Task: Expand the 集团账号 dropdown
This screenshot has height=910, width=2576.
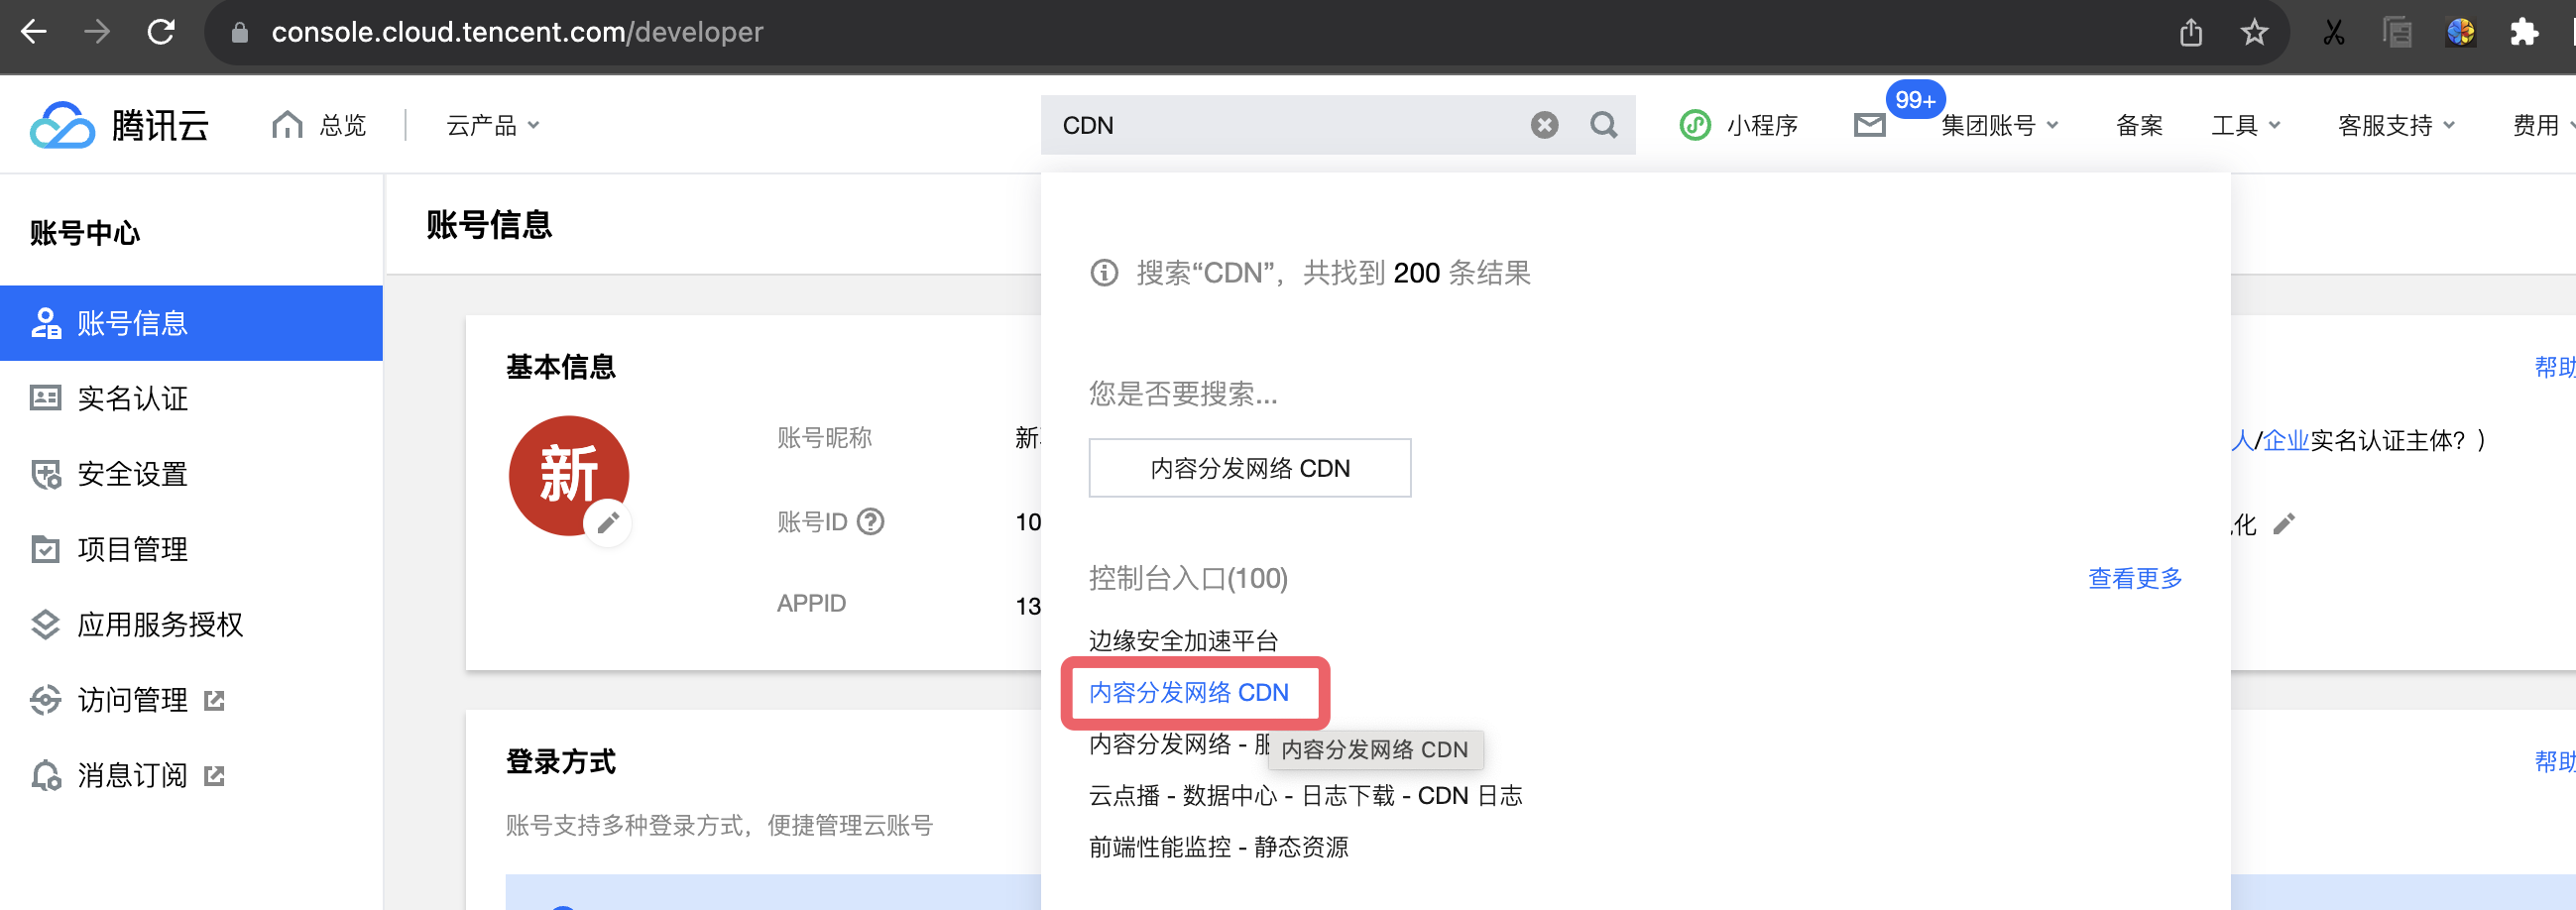Action: point(2000,125)
